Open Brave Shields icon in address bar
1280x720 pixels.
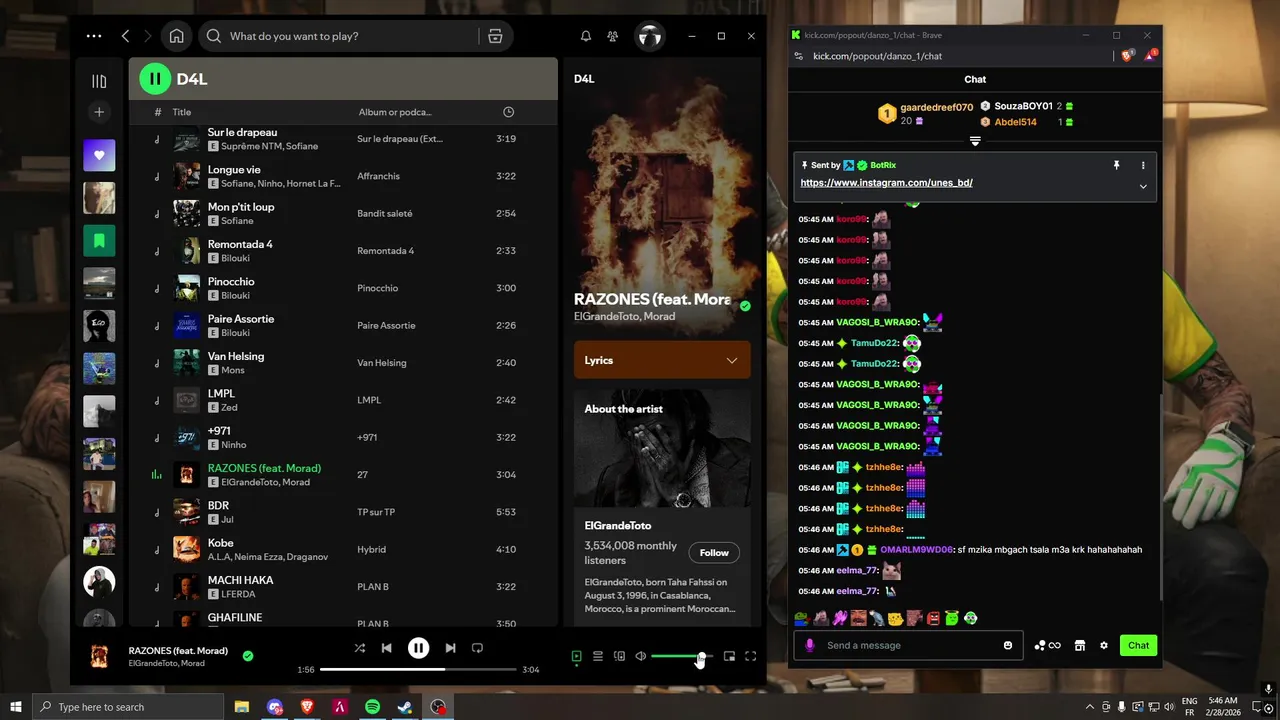pyautogui.click(x=1127, y=56)
